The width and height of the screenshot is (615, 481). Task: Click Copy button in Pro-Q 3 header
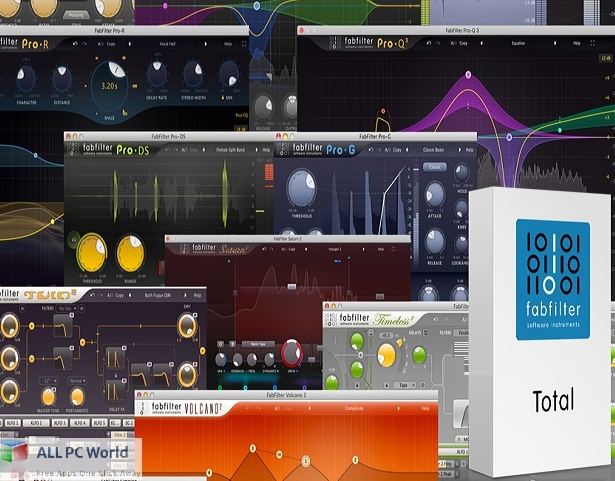point(464,43)
